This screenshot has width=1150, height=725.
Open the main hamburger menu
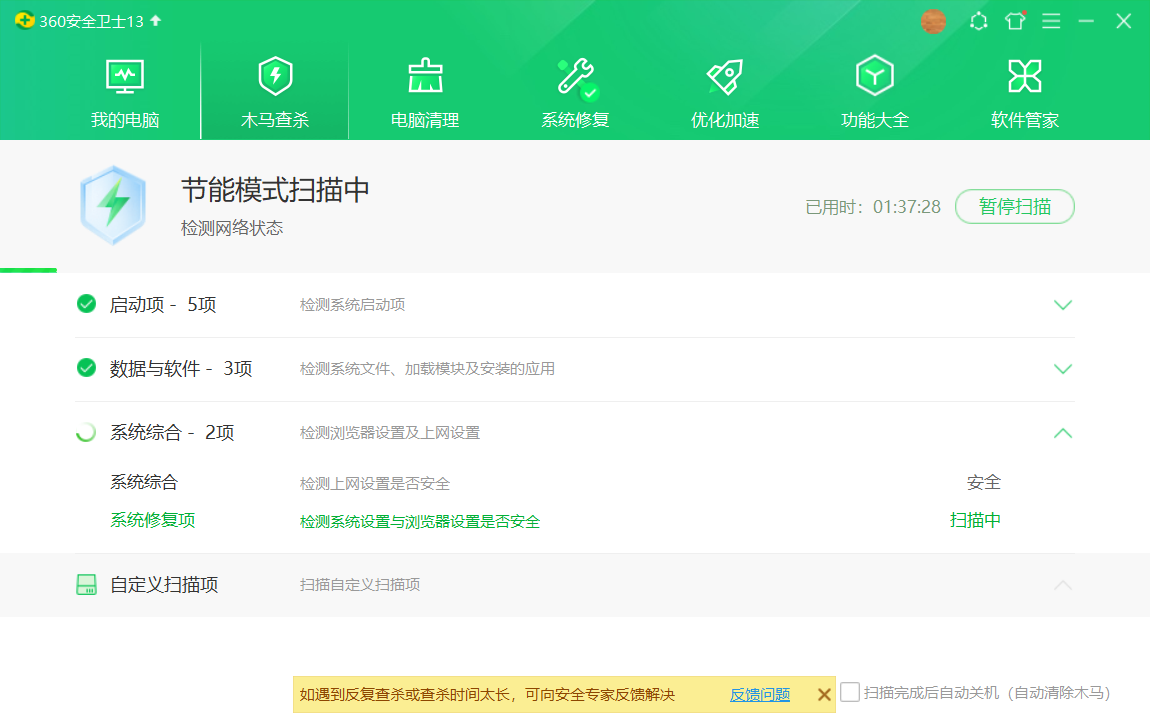point(1051,21)
